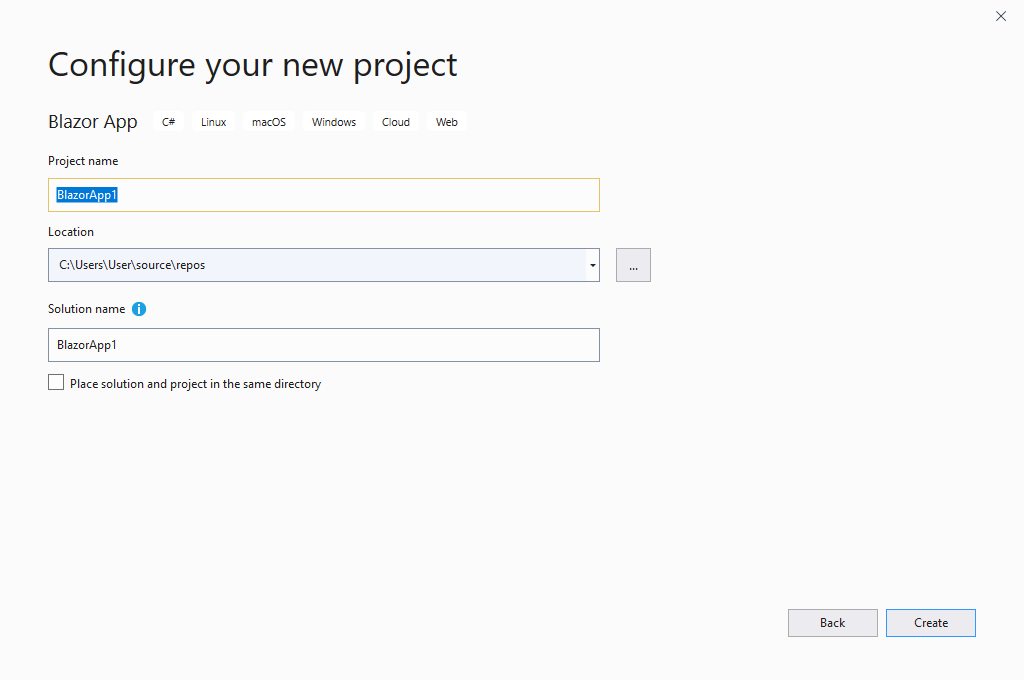Screen dimensions: 1024x680
Task: Click the Solution name info icon
Action: tap(138, 309)
